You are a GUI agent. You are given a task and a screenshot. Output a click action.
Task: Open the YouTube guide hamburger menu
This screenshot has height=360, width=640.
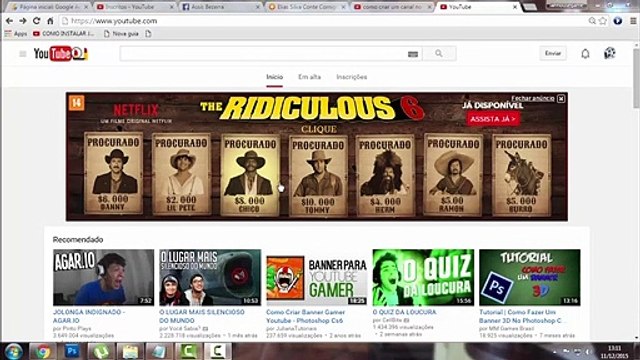pos(22,54)
